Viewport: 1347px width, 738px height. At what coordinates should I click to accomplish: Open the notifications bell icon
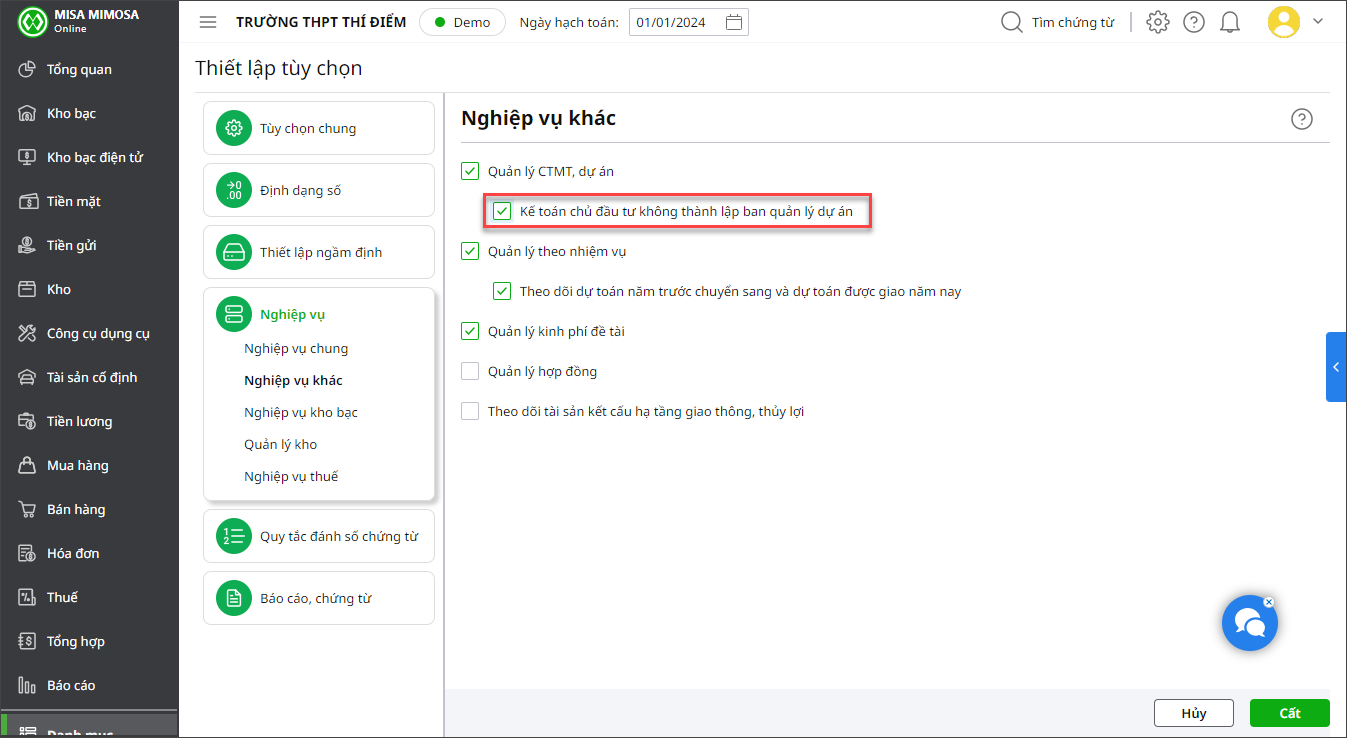click(x=1230, y=22)
